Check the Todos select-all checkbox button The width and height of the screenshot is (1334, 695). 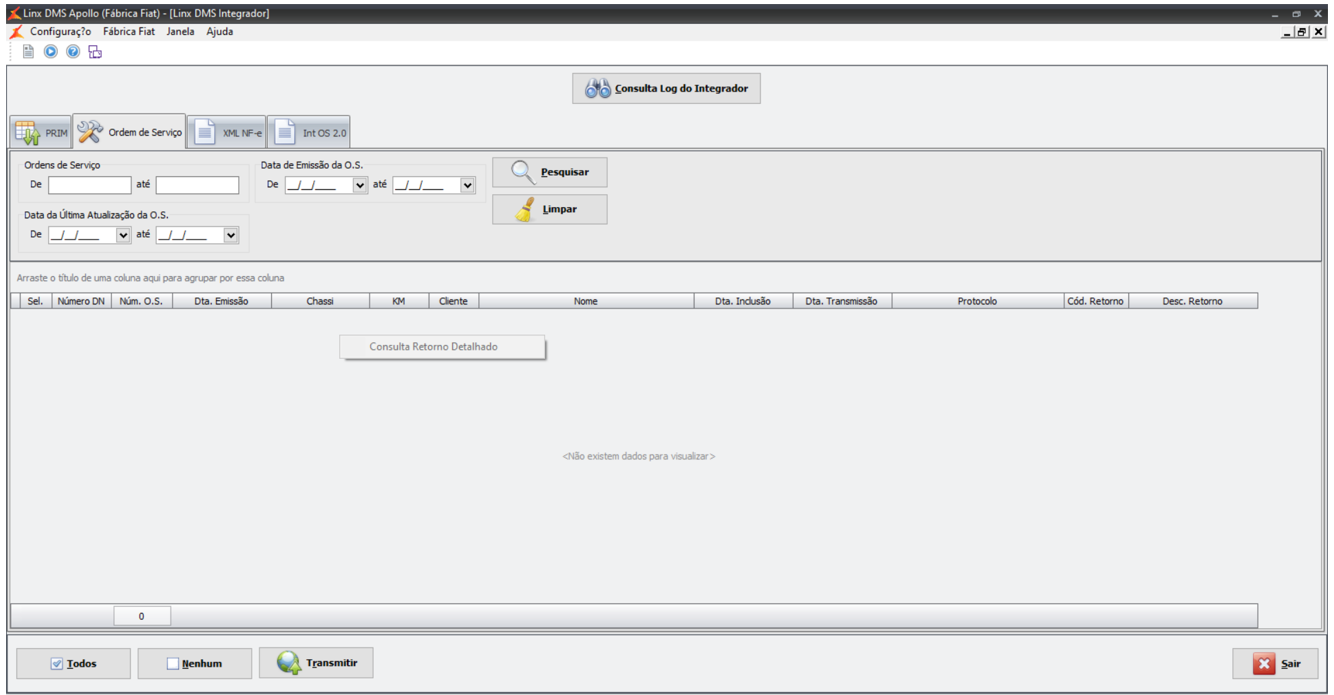point(73,664)
